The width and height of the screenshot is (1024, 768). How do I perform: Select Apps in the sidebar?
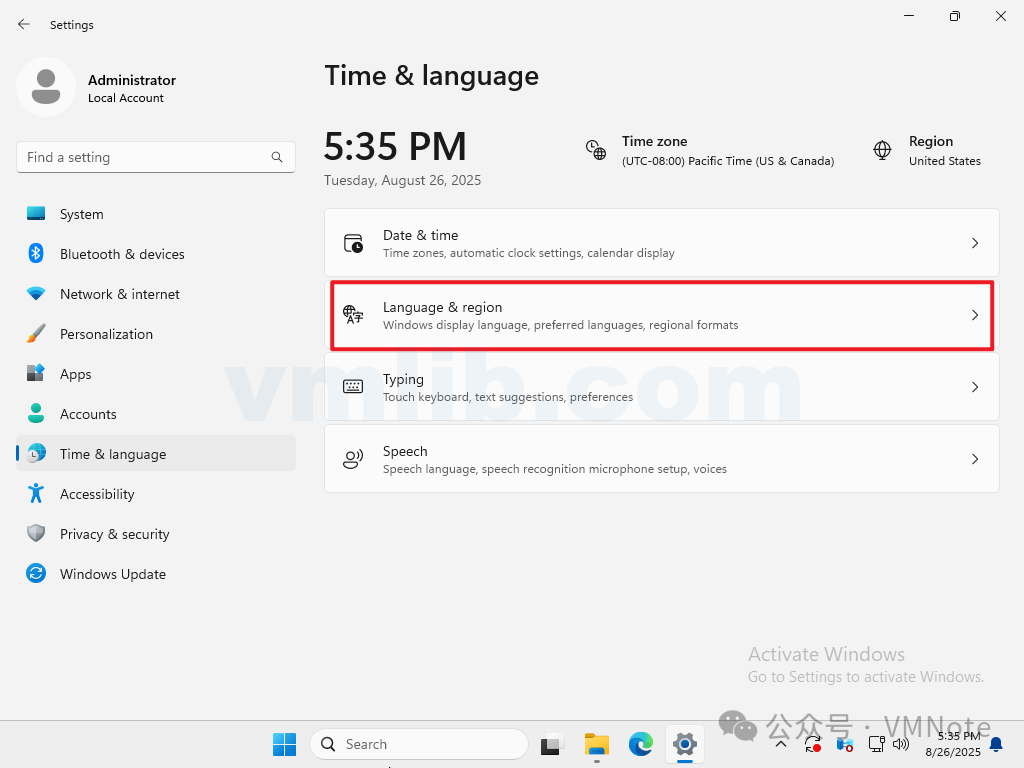tap(75, 374)
